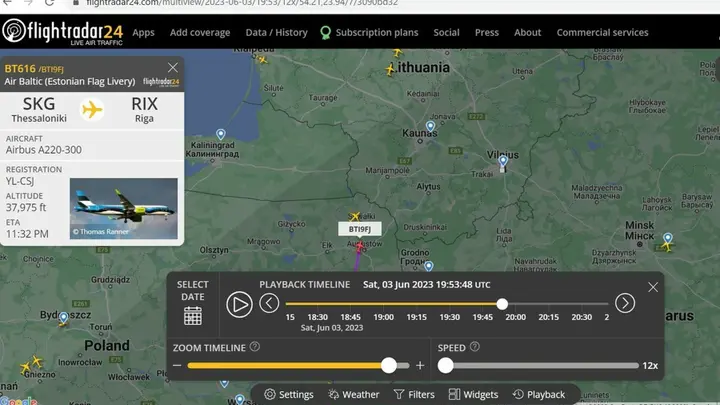Click the zoom timeline slider handle
The height and width of the screenshot is (405, 720).
click(x=389, y=366)
